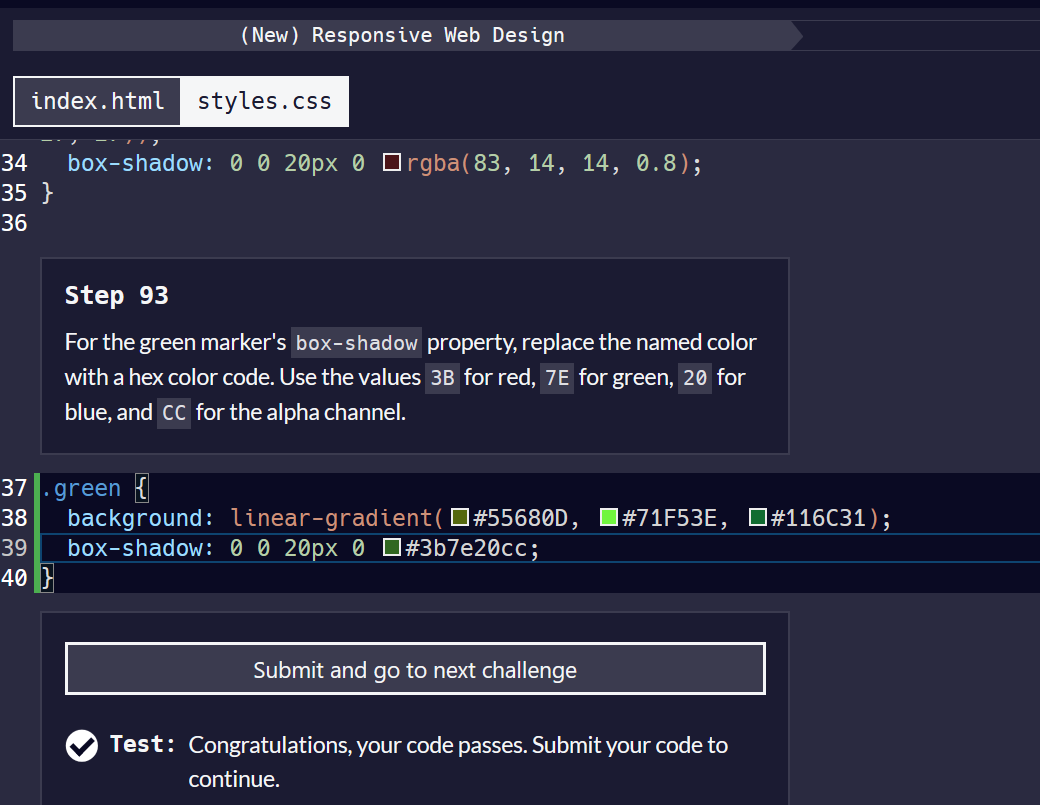The height and width of the screenshot is (805, 1040).
Task: Click the closing brace on line 40
Action: tap(47, 578)
